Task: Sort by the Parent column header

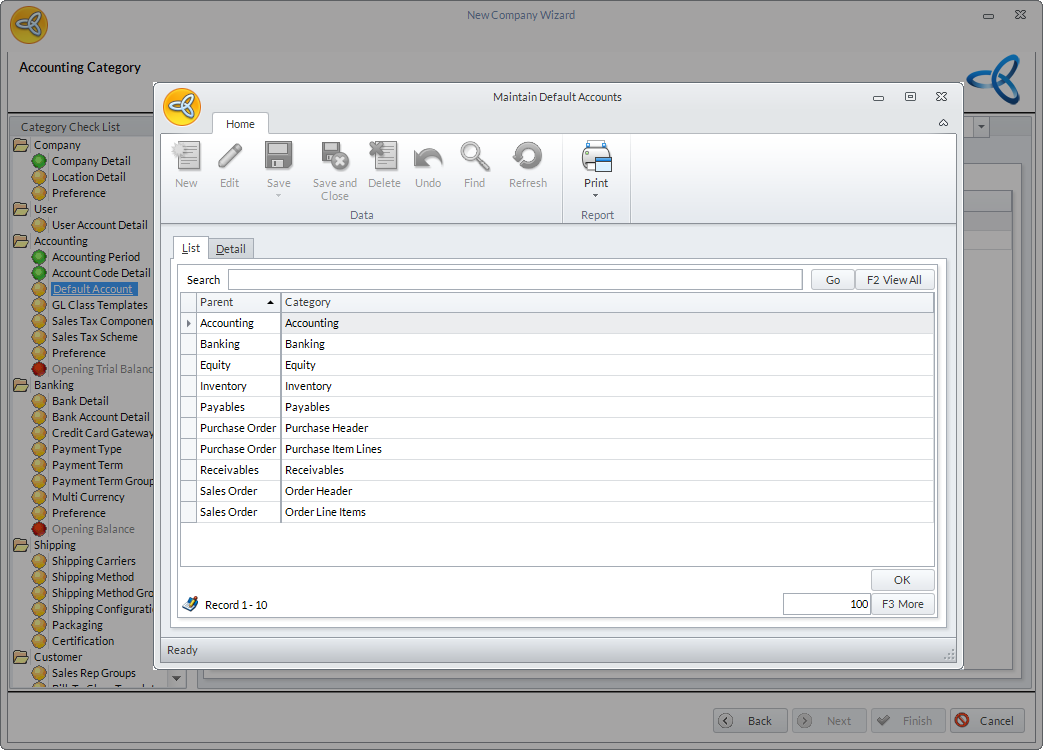Action: (x=237, y=302)
